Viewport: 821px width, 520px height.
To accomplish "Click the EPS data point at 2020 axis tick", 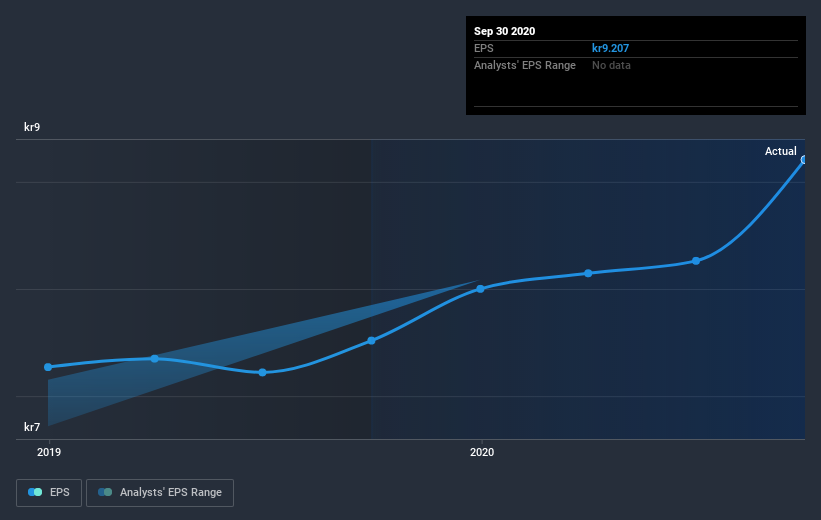I will pyautogui.click(x=481, y=289).
